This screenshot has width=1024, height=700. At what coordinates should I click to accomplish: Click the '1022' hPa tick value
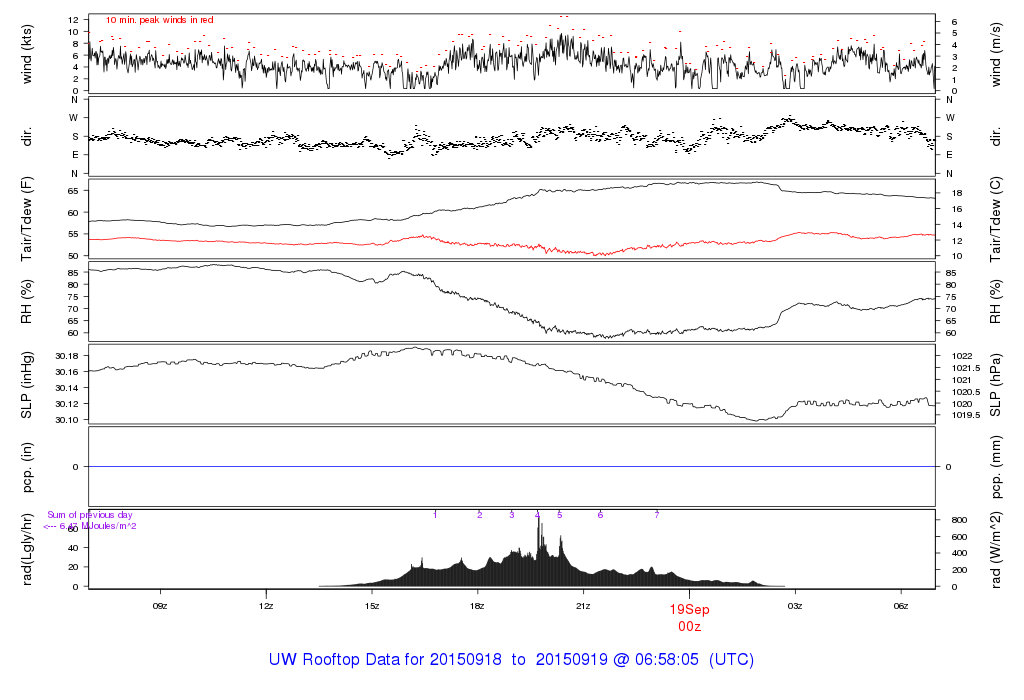click(962, 356)
